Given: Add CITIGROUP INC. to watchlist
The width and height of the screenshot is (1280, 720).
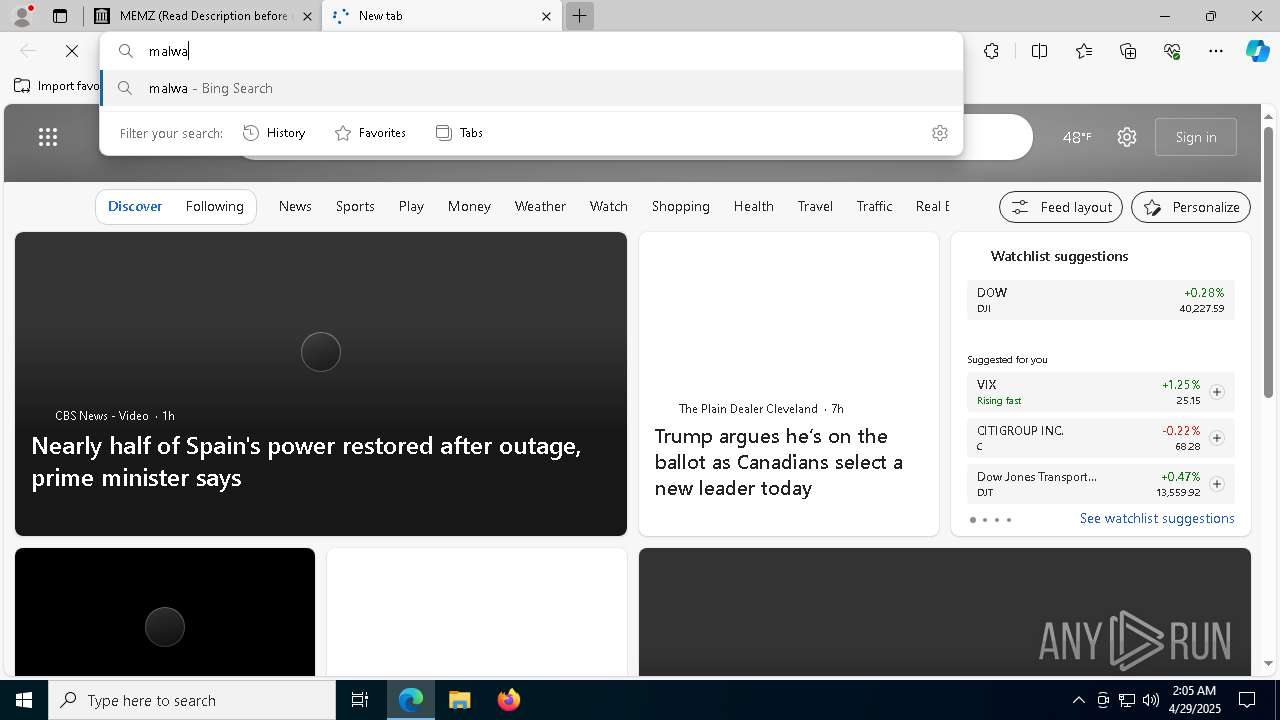Looking at the screenshot, I should 1216,438.
